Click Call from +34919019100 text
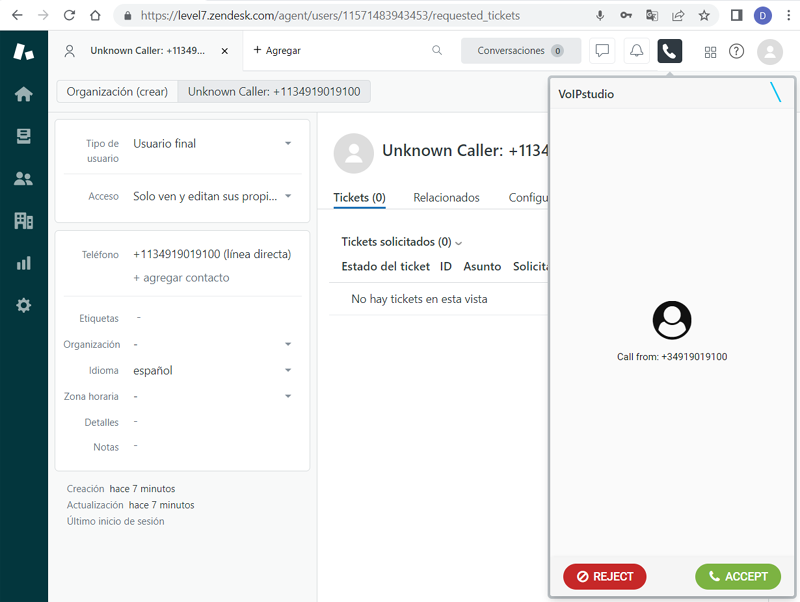Viewport: 800px width, 602px height. [672, 357]
